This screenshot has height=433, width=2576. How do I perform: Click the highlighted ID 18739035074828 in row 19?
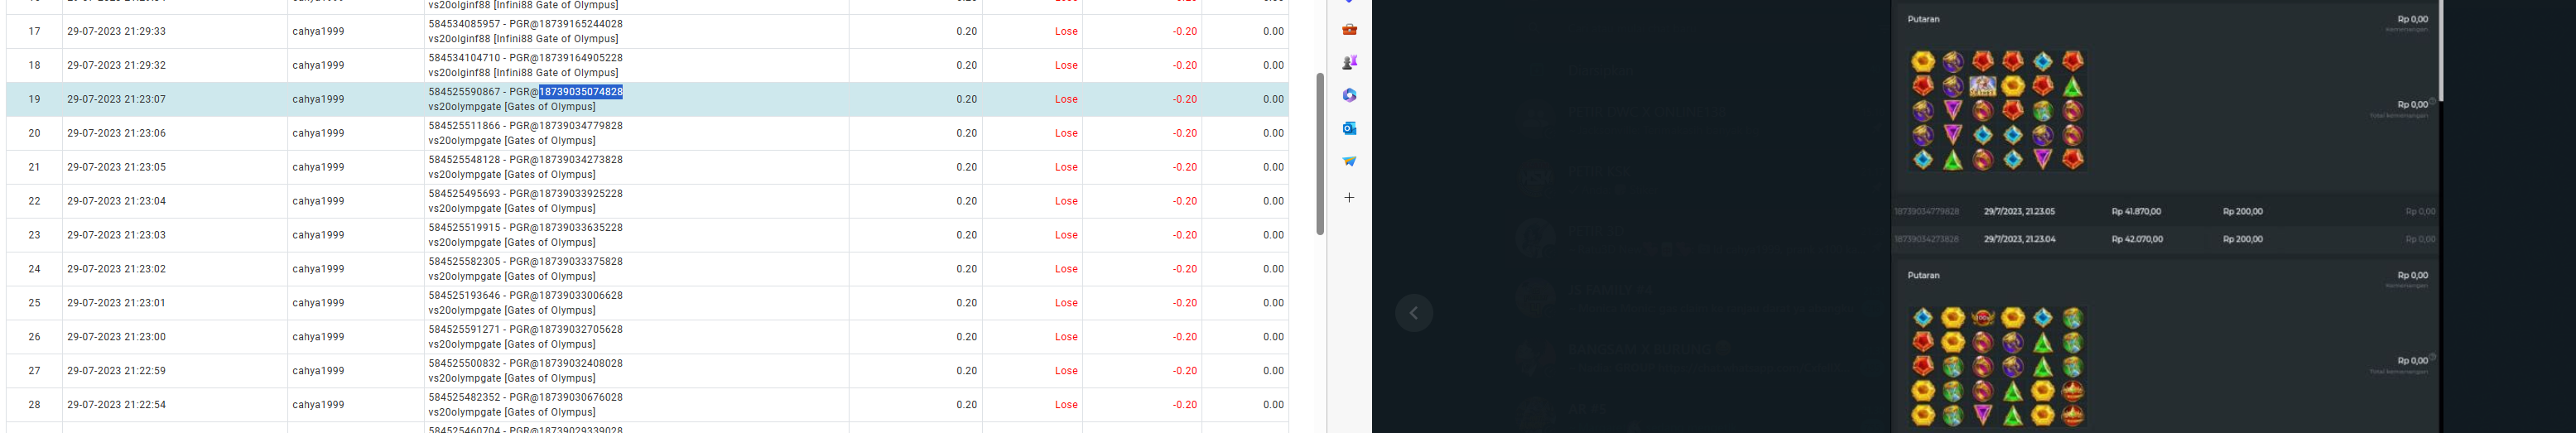click(581, 92)
